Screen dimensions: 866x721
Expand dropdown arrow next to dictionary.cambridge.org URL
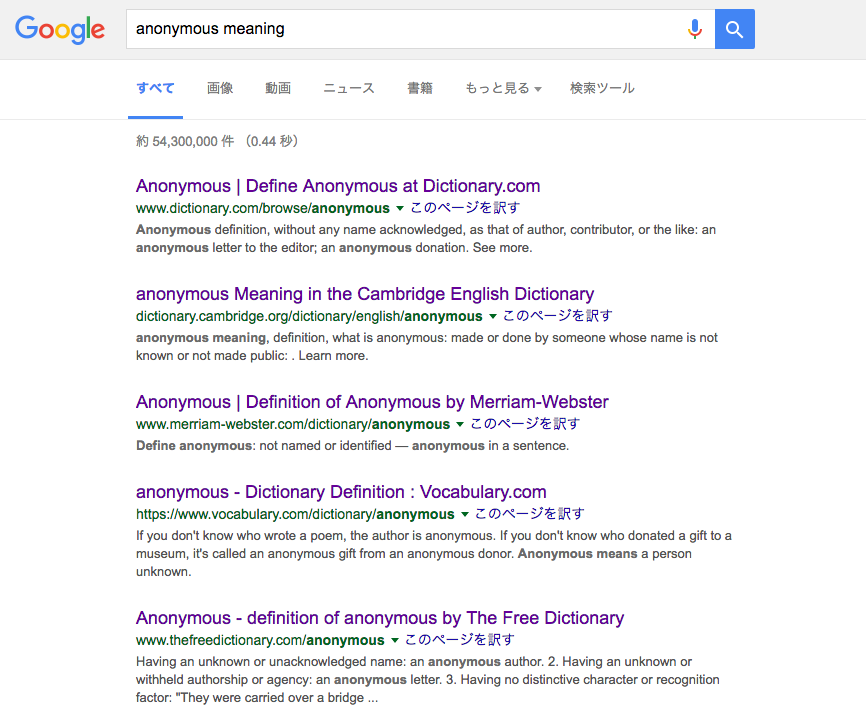[x=493, y=316]
